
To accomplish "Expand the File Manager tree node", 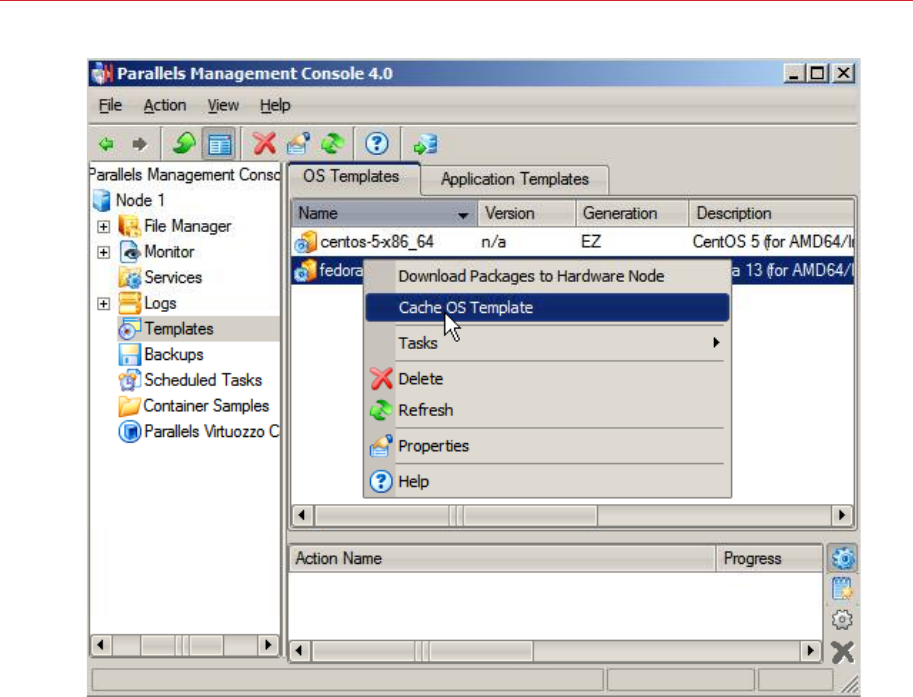I will (104, 227).
